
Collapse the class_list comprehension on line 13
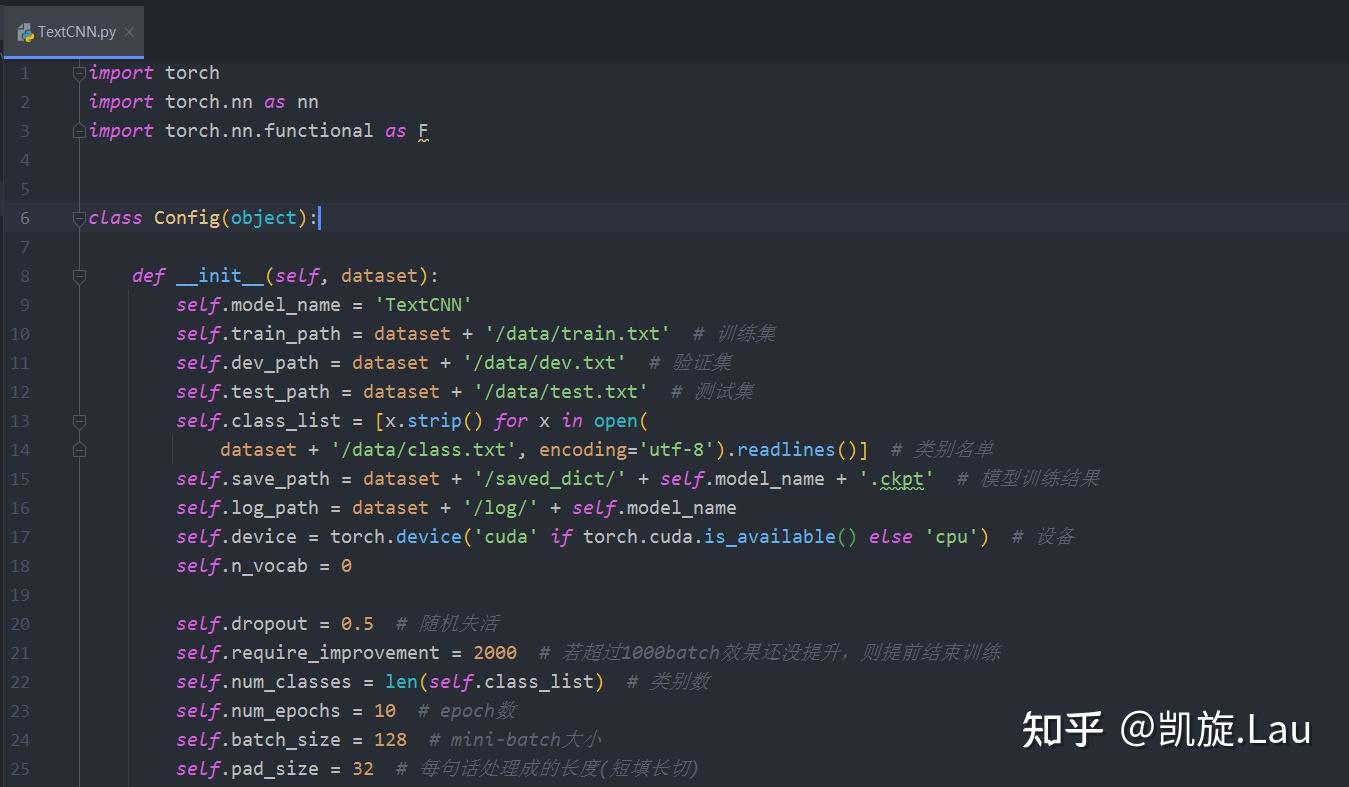coord(79,420)
